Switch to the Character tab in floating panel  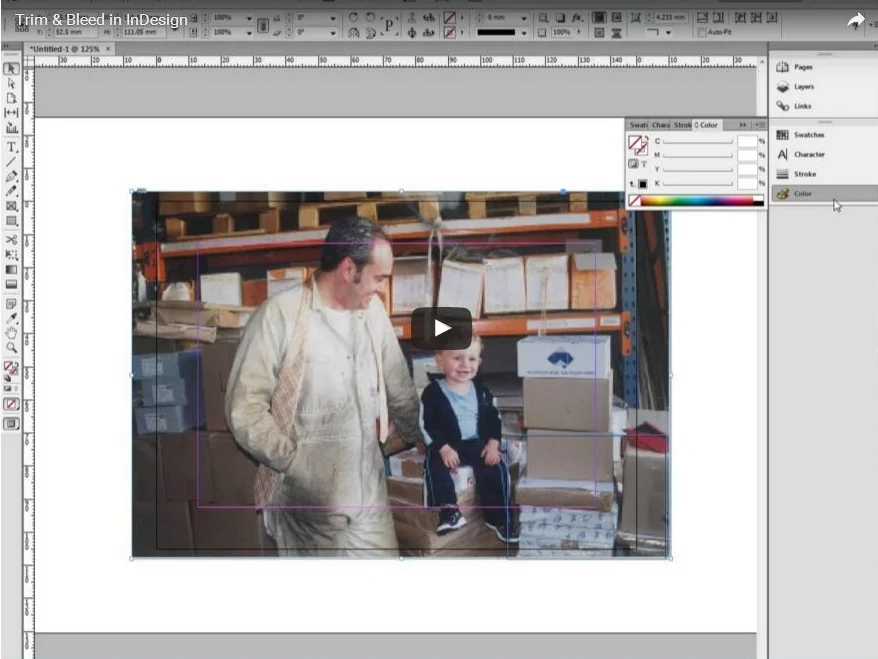(661, 125)
